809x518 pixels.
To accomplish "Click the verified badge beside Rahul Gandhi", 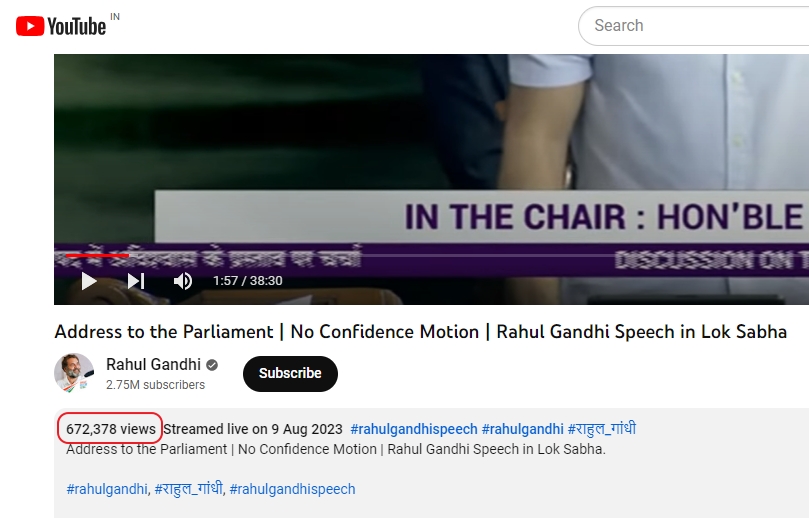I will [212, 365].
